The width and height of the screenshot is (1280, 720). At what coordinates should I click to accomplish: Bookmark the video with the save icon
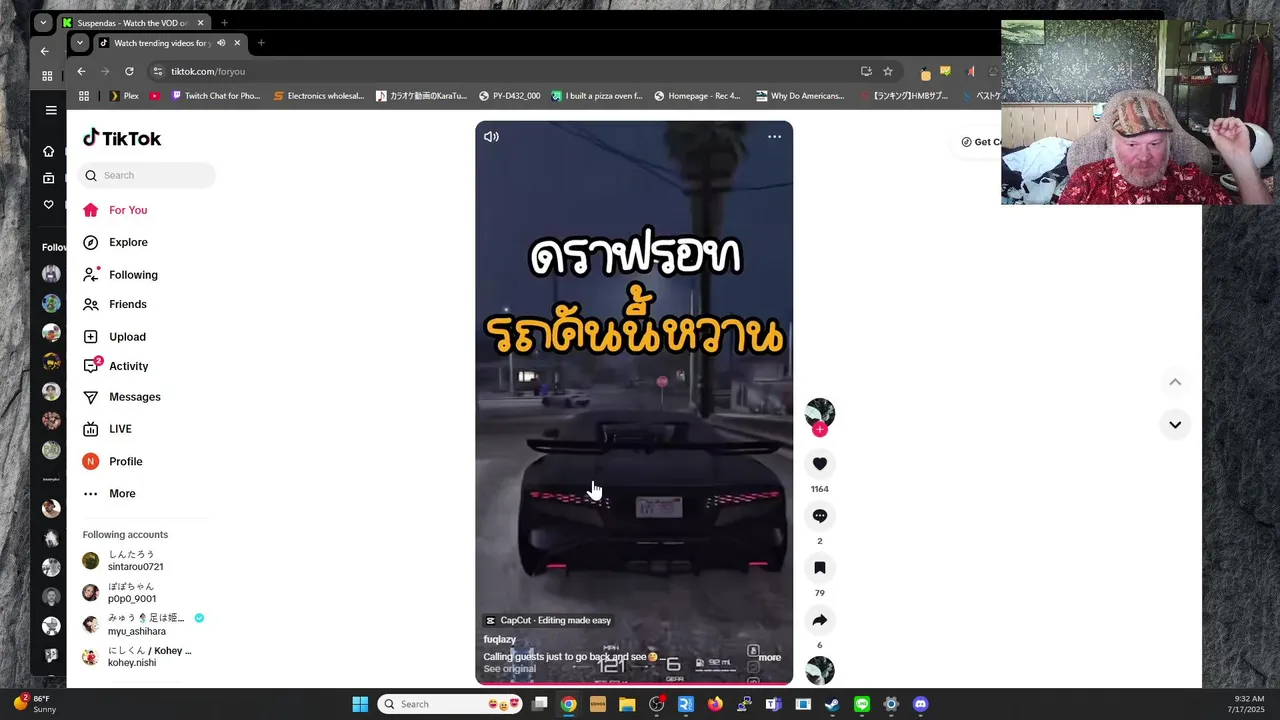pyautogui.click(x=820, y=568)
